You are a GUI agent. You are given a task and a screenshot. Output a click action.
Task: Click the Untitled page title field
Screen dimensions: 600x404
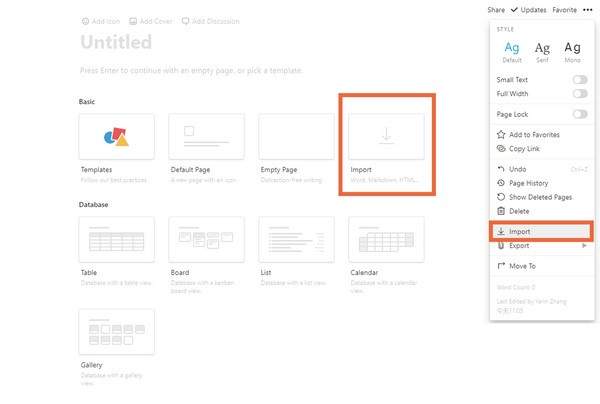pyautogui.click(x=116, y=42)
